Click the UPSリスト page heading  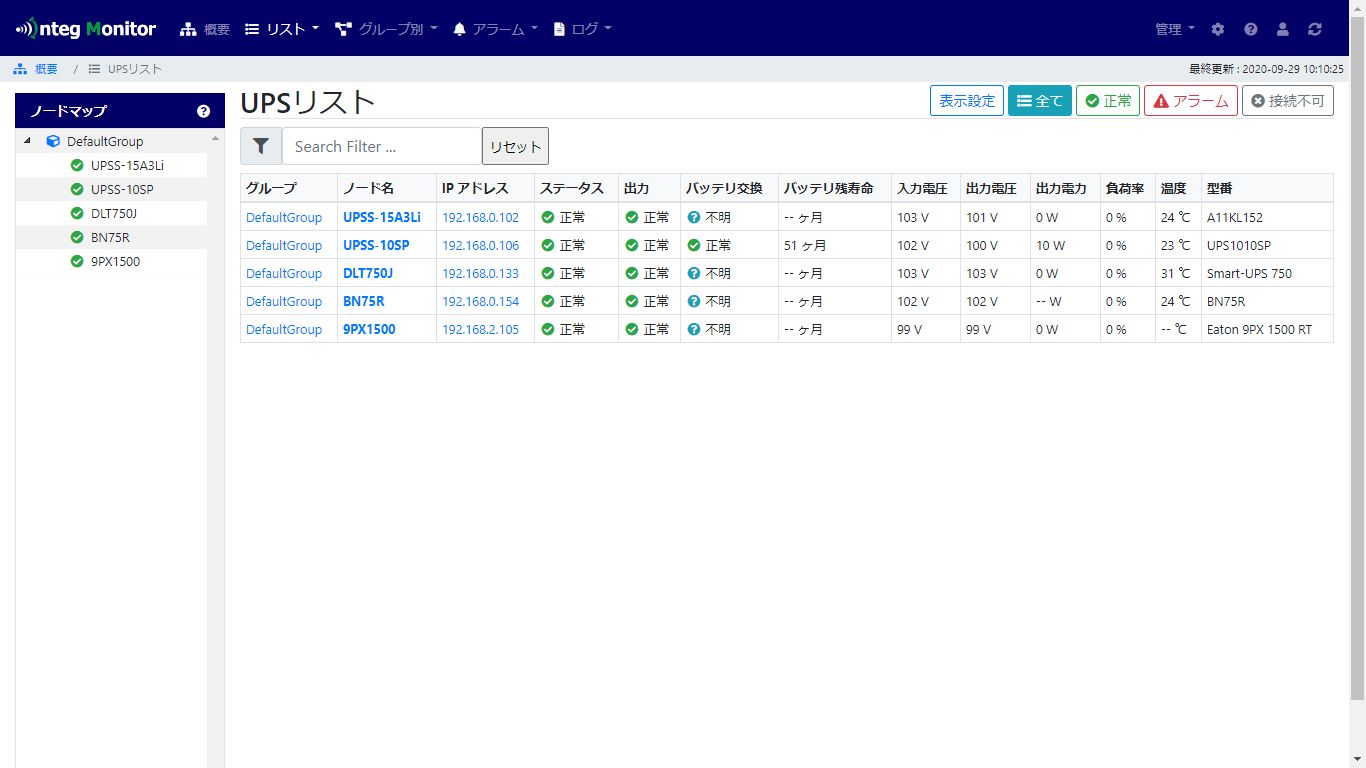[308, 102]
